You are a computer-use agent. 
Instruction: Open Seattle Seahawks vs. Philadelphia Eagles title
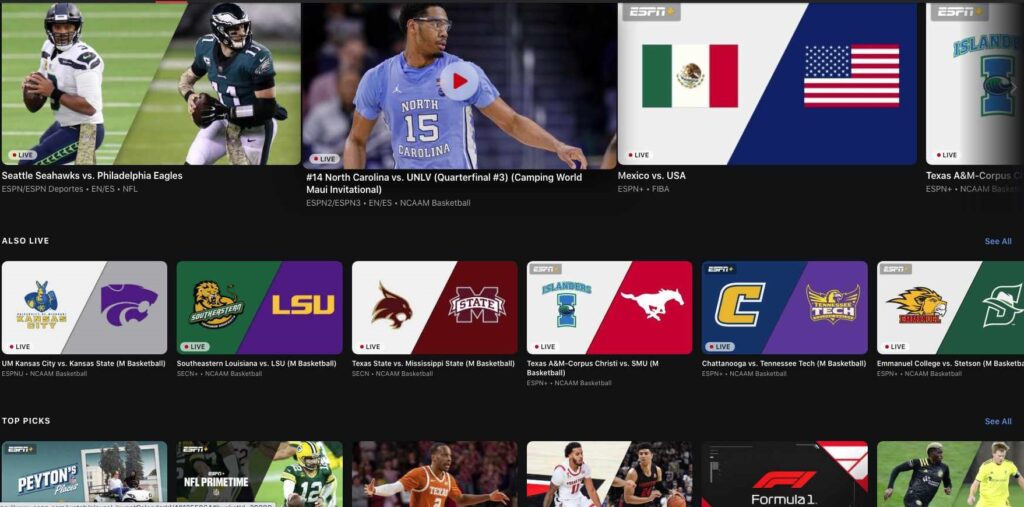tap(106, 176)
